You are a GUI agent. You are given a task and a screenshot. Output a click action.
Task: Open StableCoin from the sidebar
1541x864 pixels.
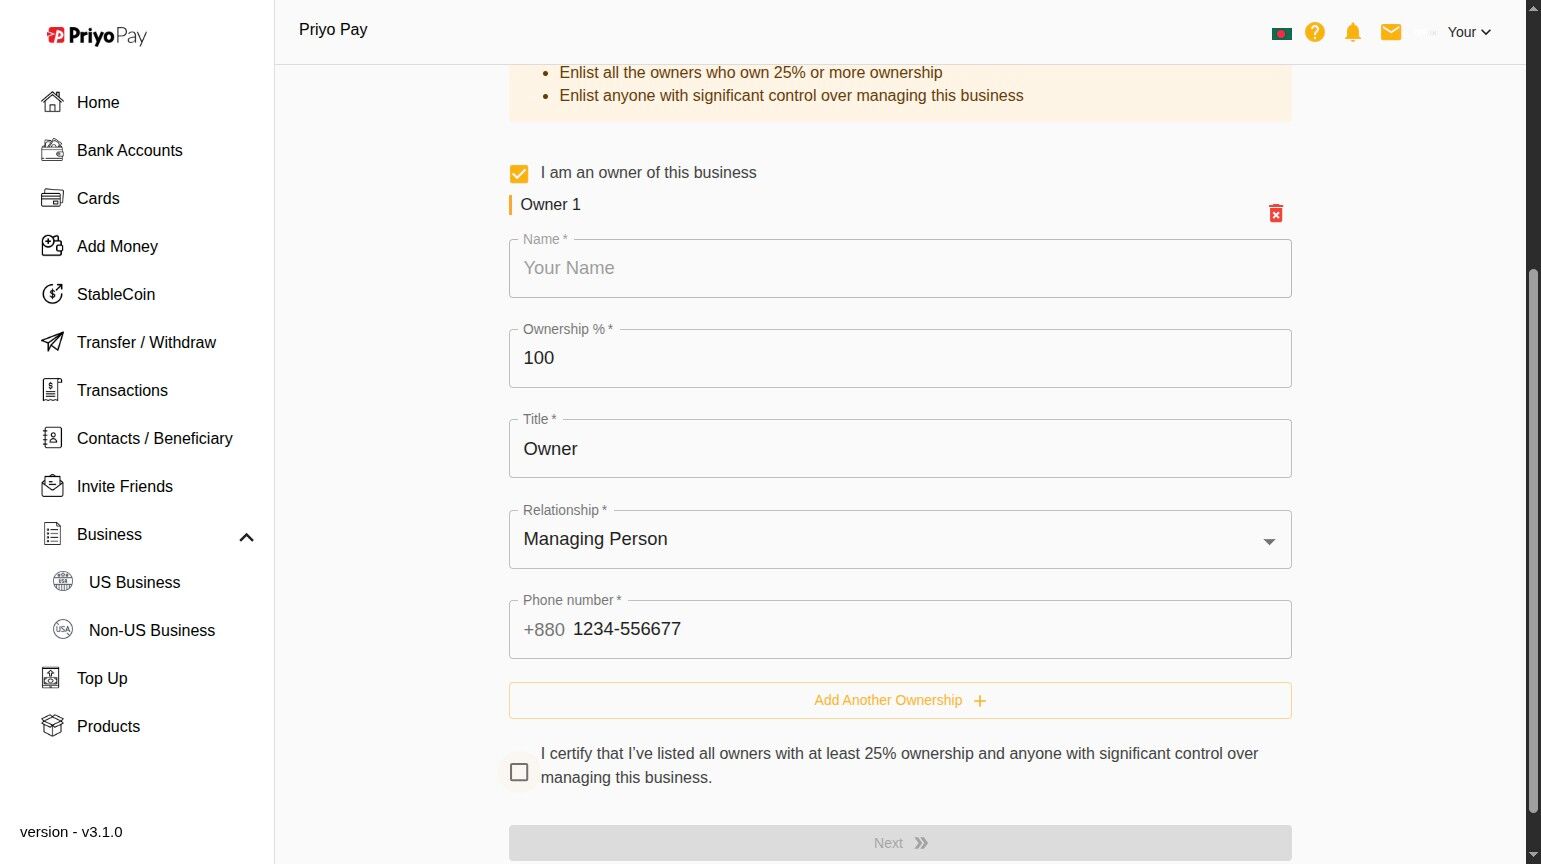(115, 294)
